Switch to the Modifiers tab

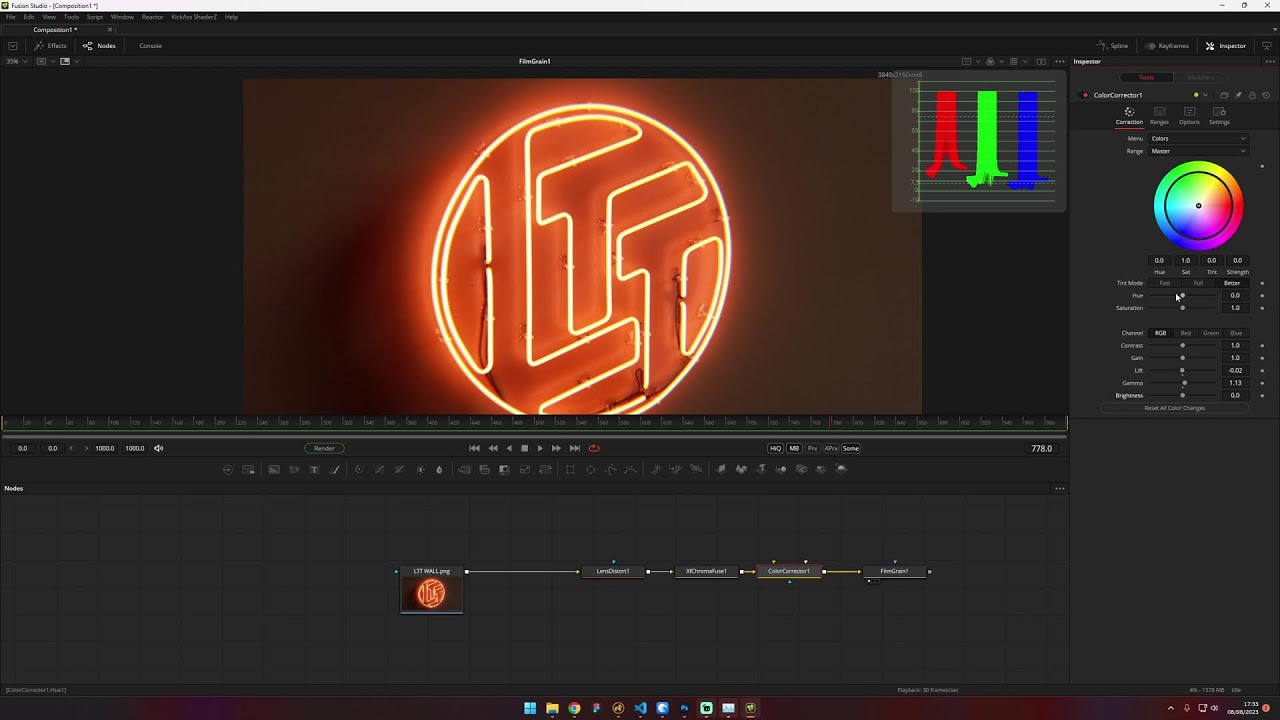click(x=1200, y=77)
